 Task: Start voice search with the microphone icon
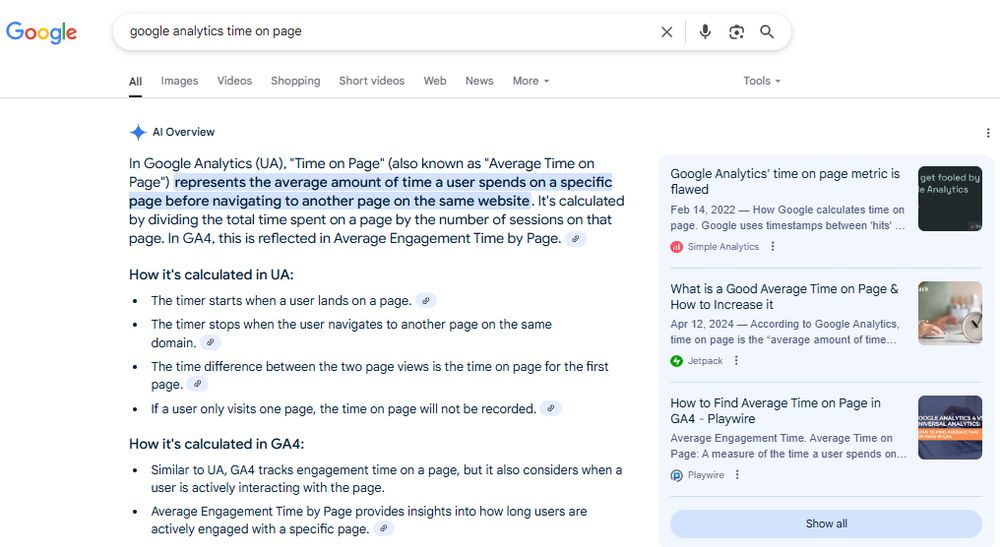705,32
